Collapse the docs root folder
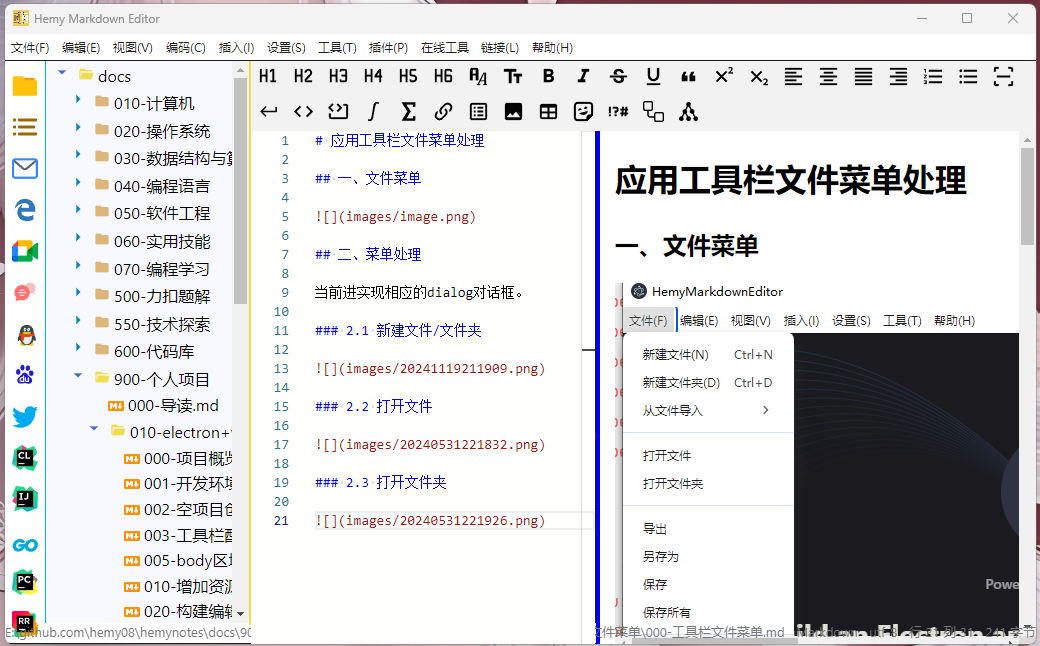This screenshot has height=646, width=1040. tap(63, 73)
